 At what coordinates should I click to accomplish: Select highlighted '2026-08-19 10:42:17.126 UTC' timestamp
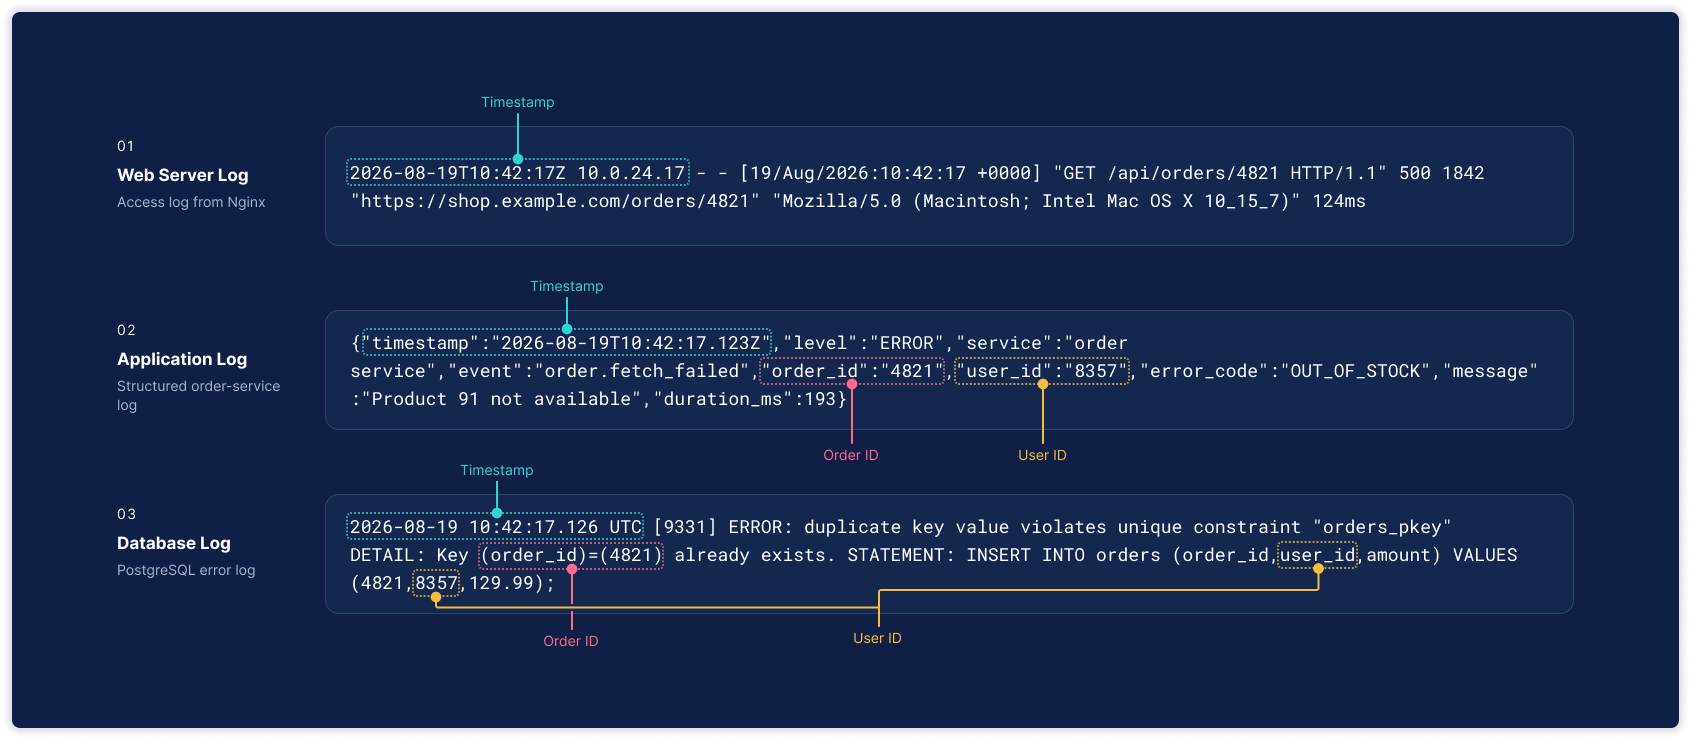pyautogui.click(x=496, y=526)
